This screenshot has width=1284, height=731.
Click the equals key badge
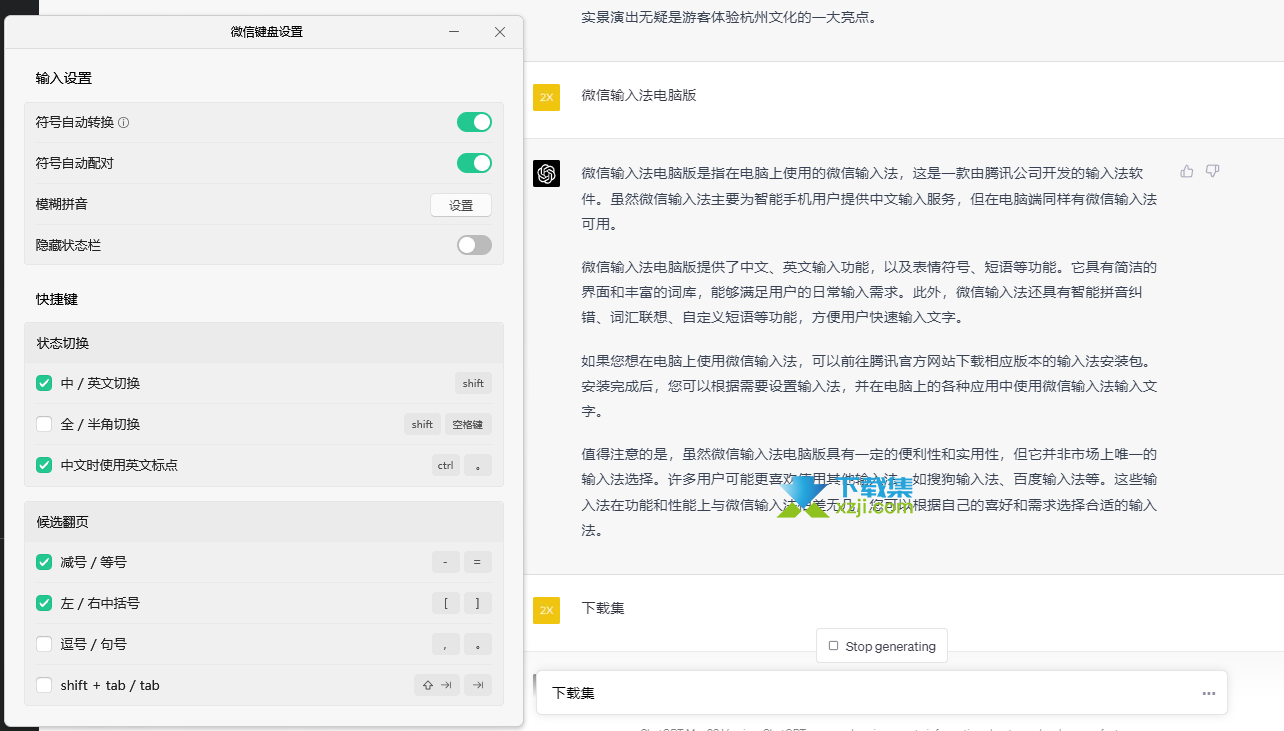tap(477, 562)
